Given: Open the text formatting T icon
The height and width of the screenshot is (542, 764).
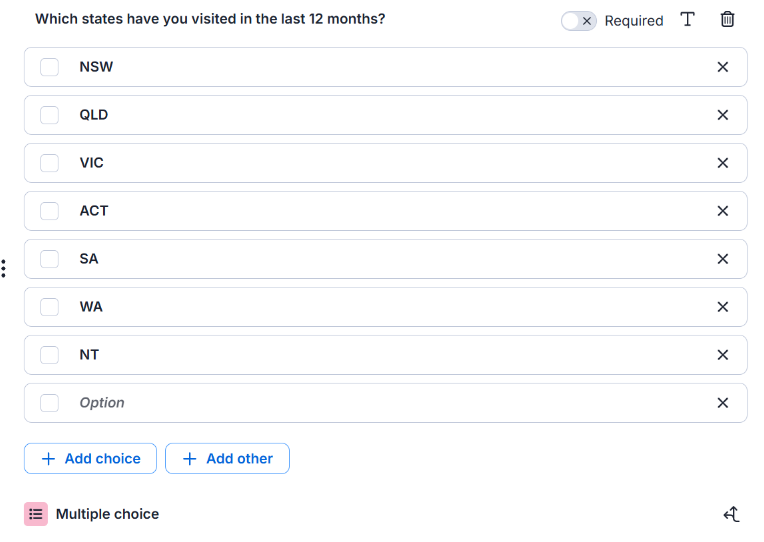Looking at the screenshot, I should [x=687, y=19].
